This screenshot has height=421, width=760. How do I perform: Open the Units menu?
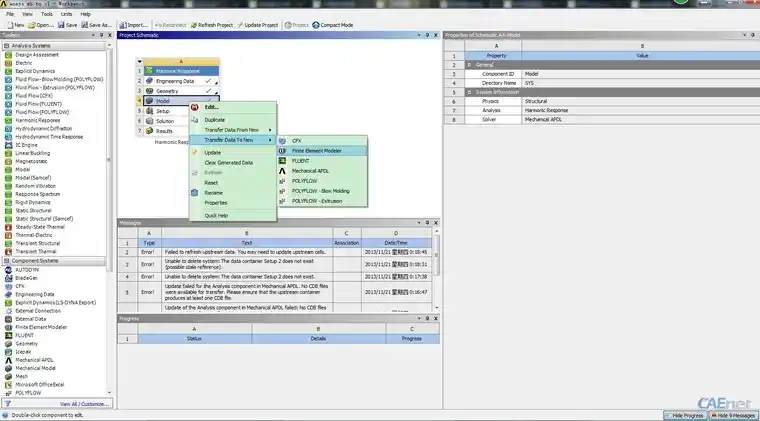pyautogui.click(x=66, y=14)
